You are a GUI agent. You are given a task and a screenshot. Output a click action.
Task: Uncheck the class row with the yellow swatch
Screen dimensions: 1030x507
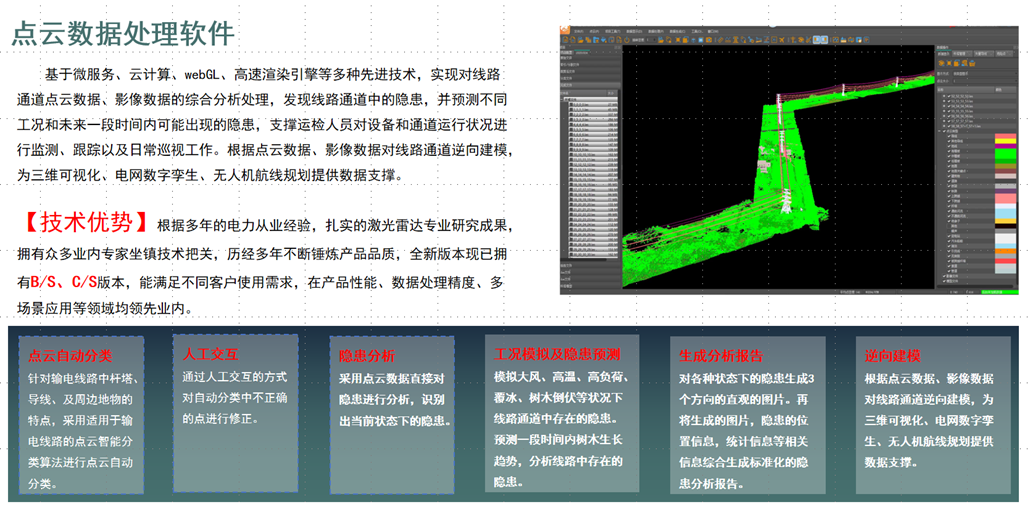949,141
